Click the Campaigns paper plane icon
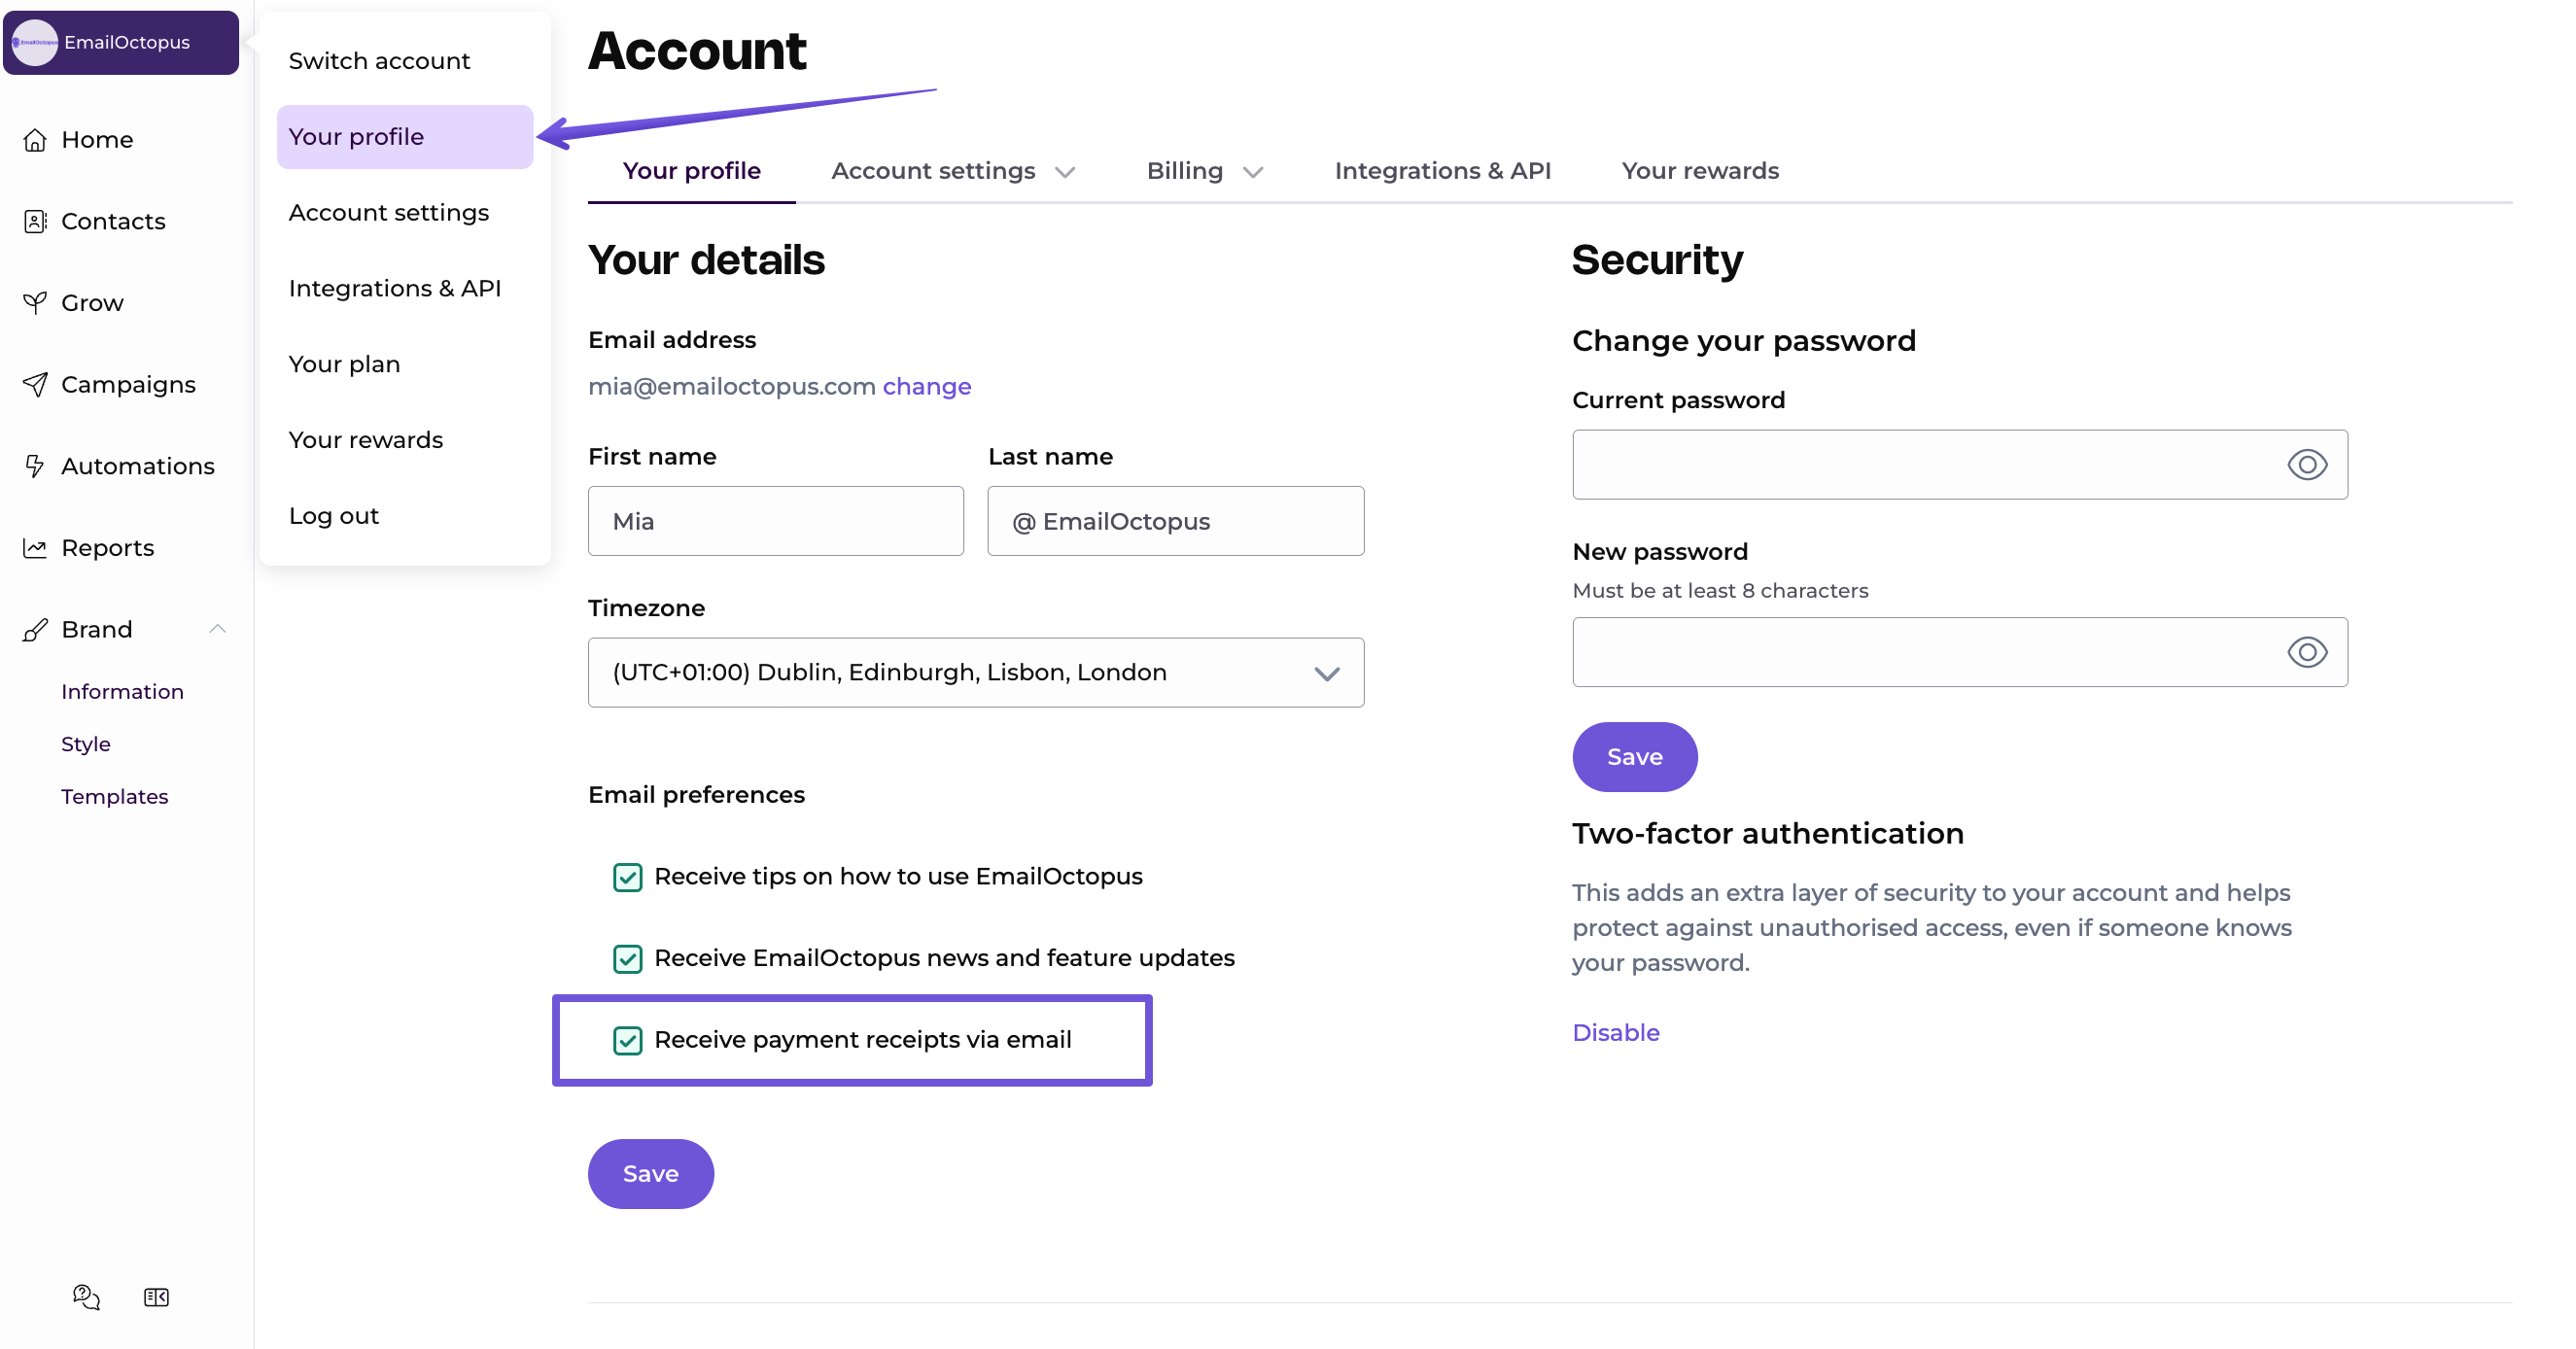This screenshot has height=1349, width=2576. (x=35, y=385)
